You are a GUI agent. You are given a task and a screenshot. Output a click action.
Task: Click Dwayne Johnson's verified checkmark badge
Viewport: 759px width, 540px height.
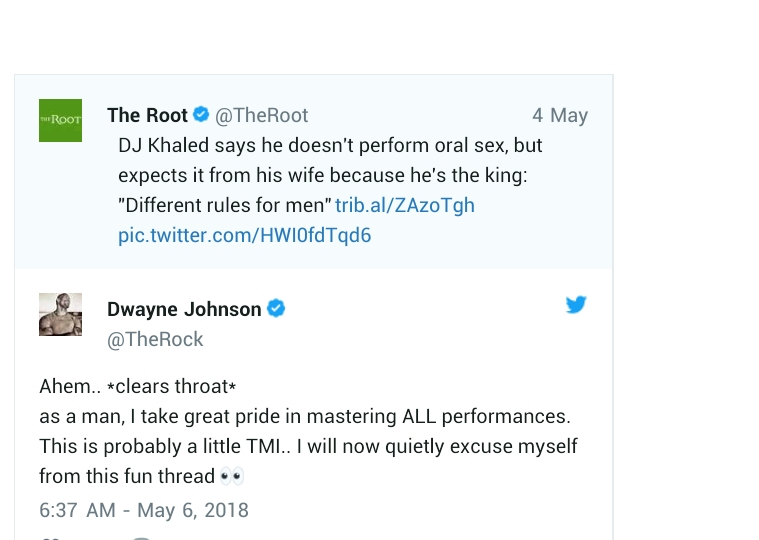(x=276, y=309)
